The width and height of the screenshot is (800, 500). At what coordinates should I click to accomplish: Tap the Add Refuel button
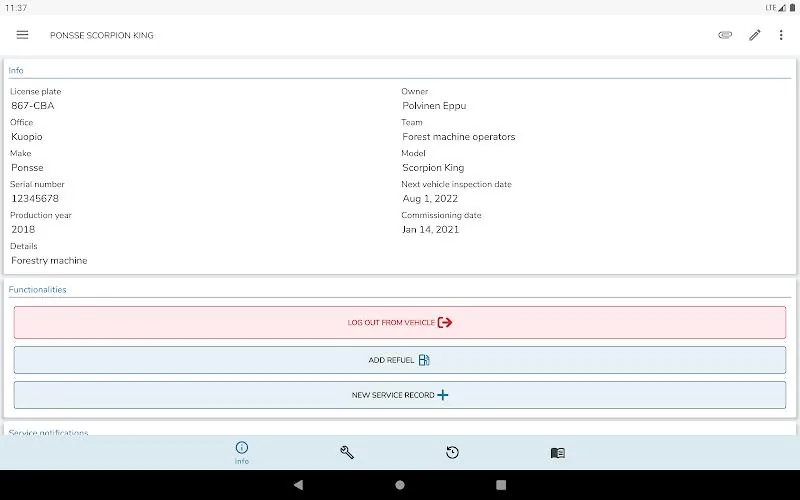(x=399, y=360)
